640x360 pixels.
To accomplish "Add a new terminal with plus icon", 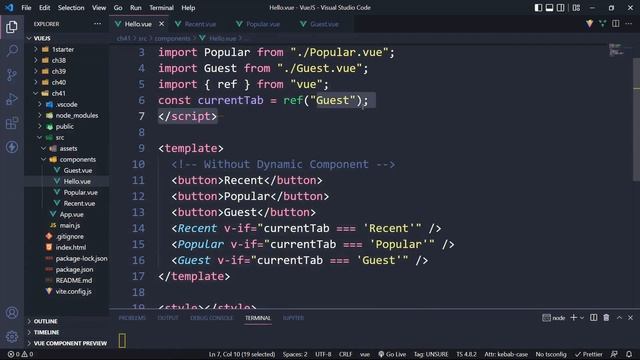I will coord(573,318).
